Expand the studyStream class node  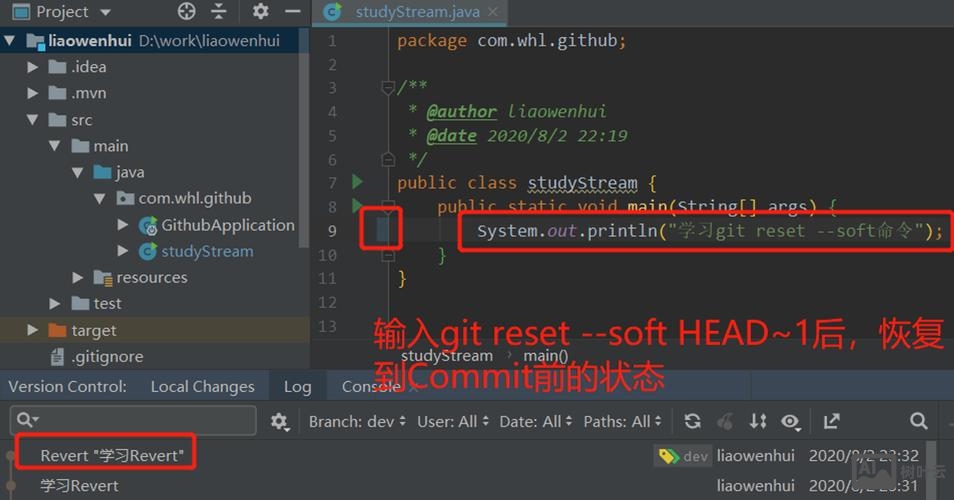click(x=122, y=251)
